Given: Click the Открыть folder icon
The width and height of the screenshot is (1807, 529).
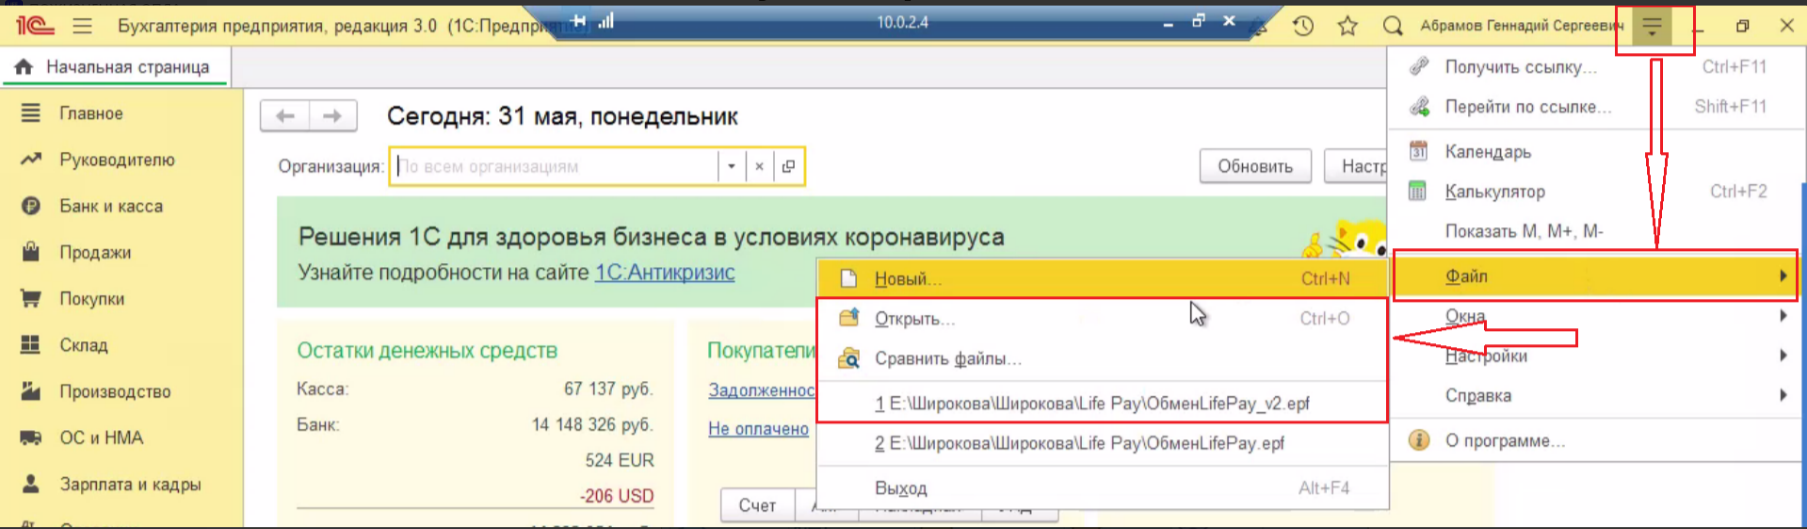Looking at the screenshot, I should (x=849, y=318).
